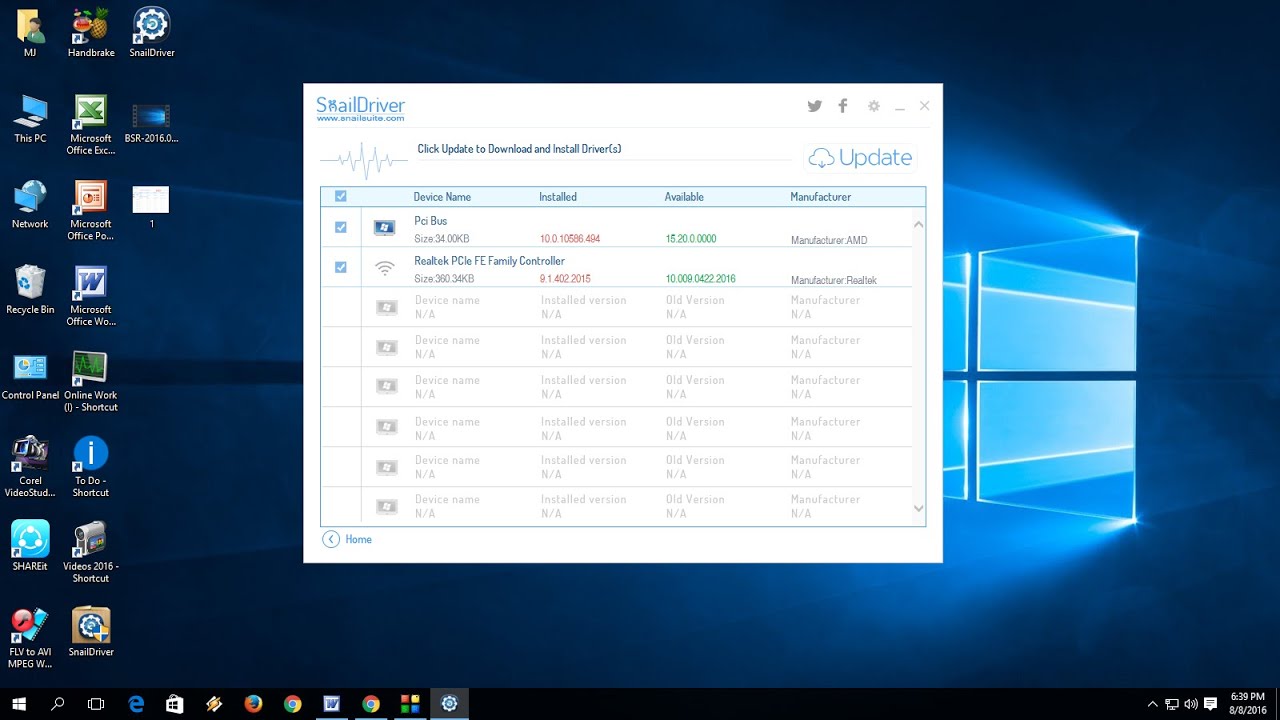Open SnailDriver Facebook page icon

pyautogui.click(x=843, y=106)
